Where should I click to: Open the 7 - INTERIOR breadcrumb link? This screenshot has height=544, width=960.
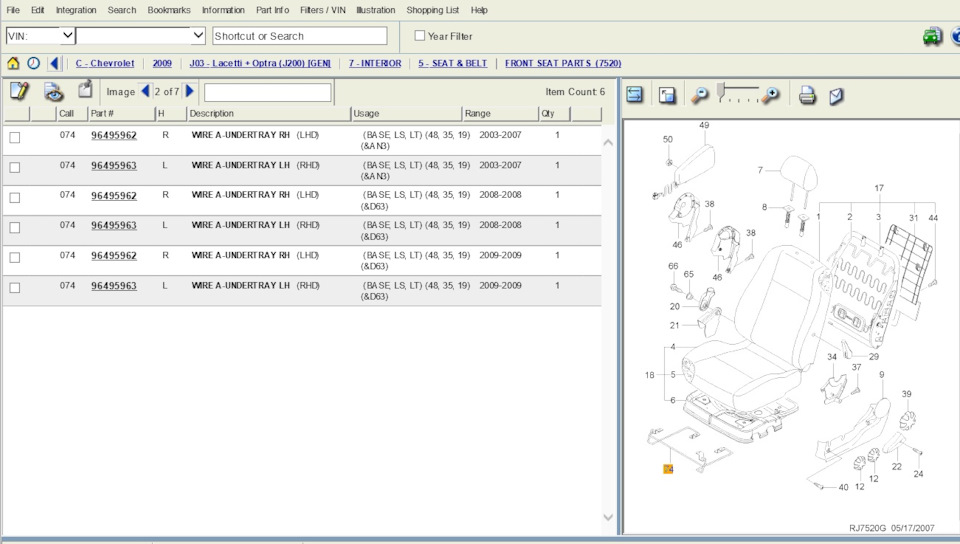click(x=375, y=63)
